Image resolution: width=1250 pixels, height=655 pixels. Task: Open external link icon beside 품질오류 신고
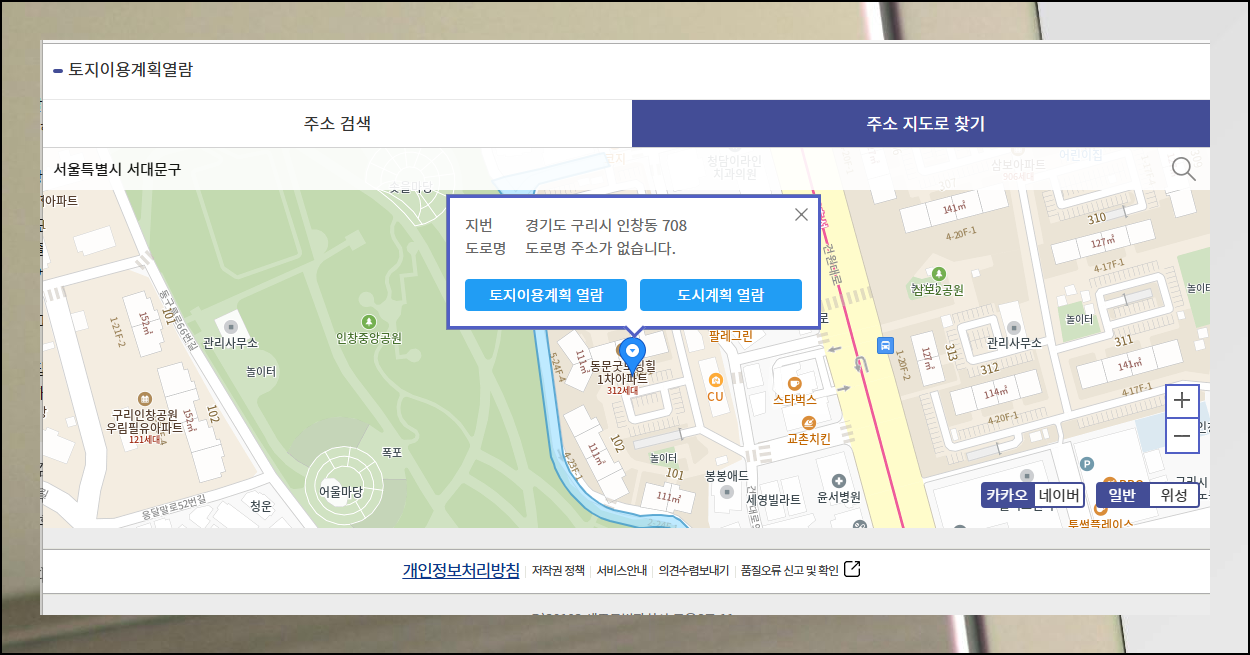pyautogui.click(x=852, y=570)
